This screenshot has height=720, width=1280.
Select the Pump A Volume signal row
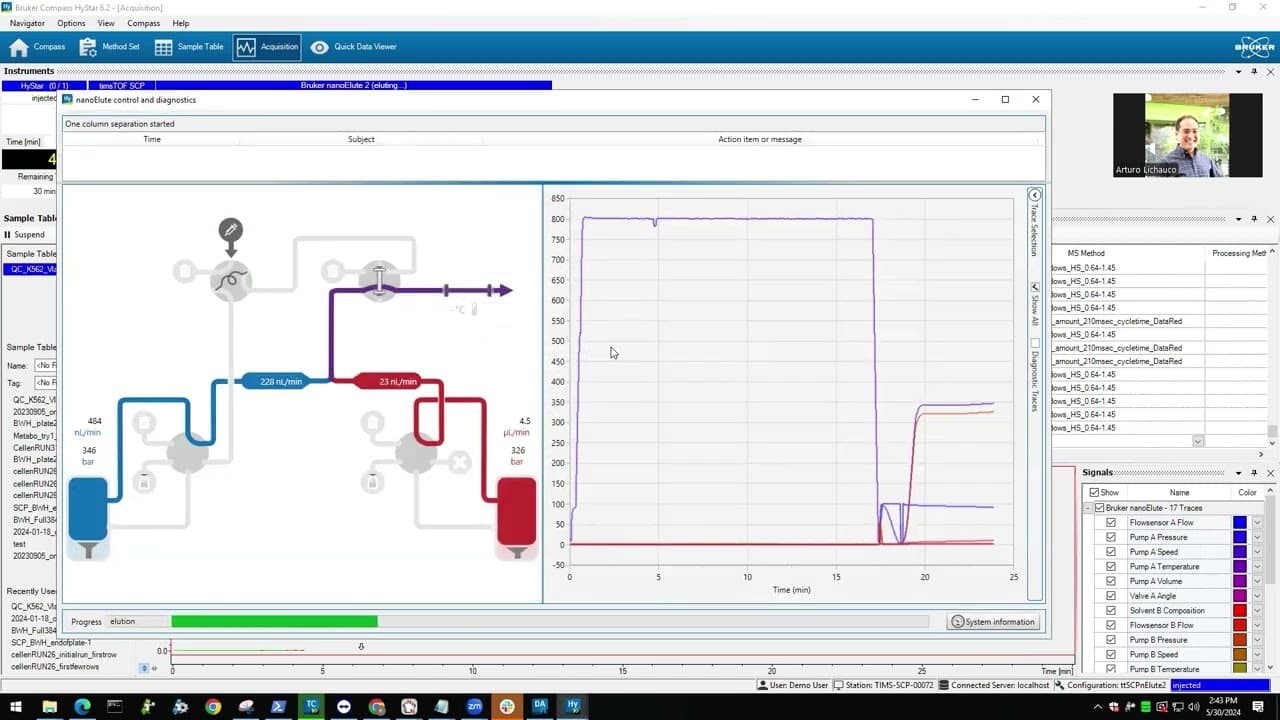coord(1174,581)
